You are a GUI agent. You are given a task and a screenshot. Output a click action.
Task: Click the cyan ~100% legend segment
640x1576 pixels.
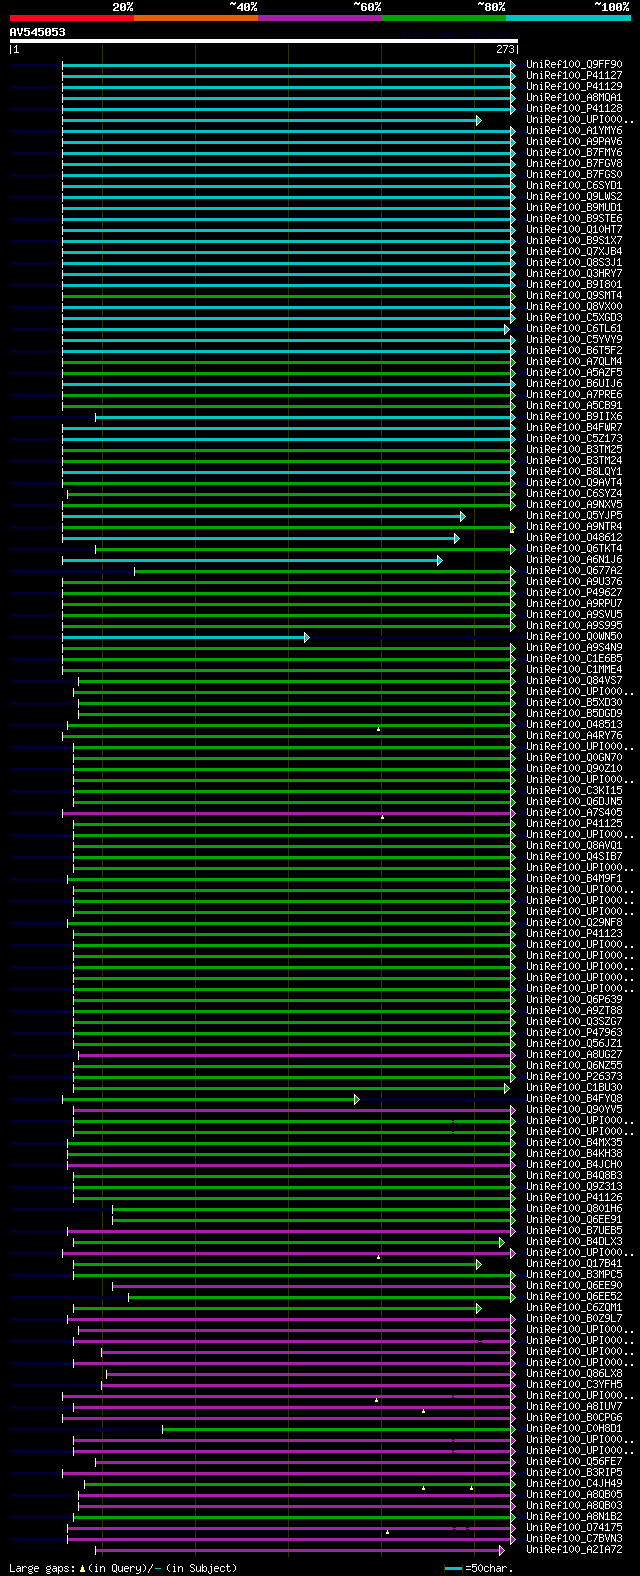[x=568, y=18]
